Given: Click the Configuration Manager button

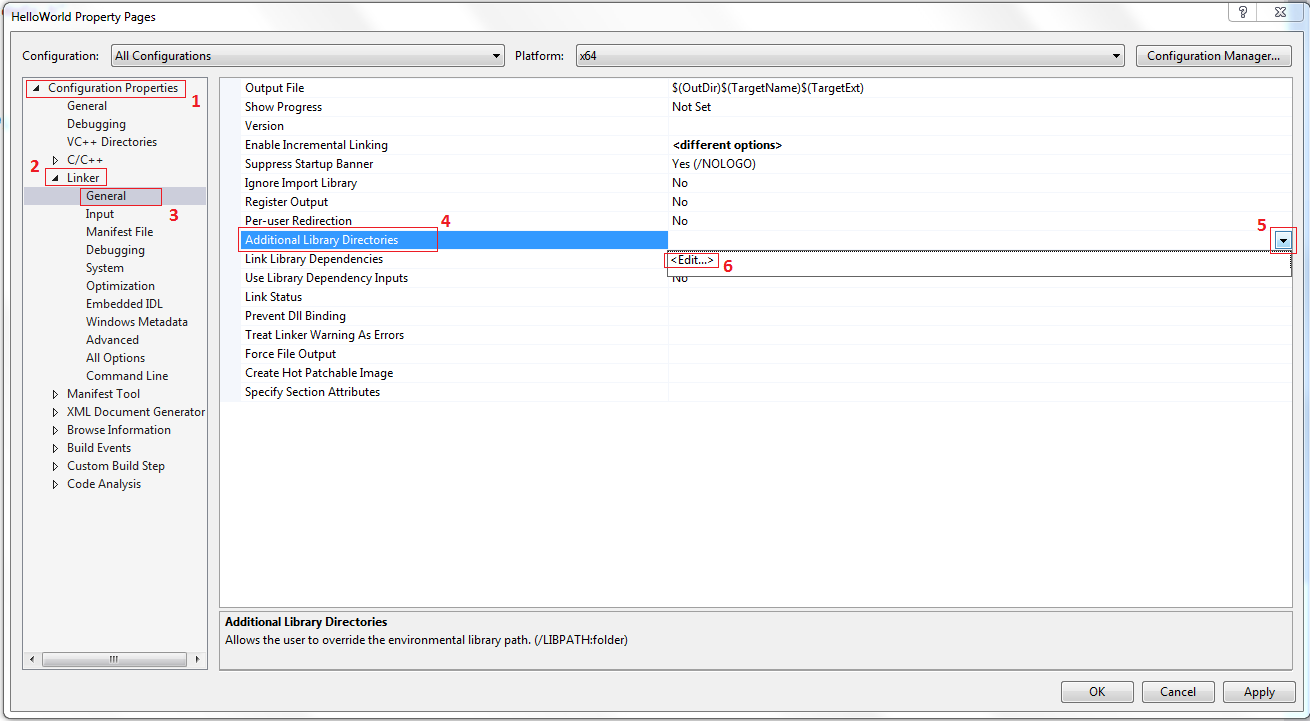Looking at the screenshot, I should click(1213, 55).
